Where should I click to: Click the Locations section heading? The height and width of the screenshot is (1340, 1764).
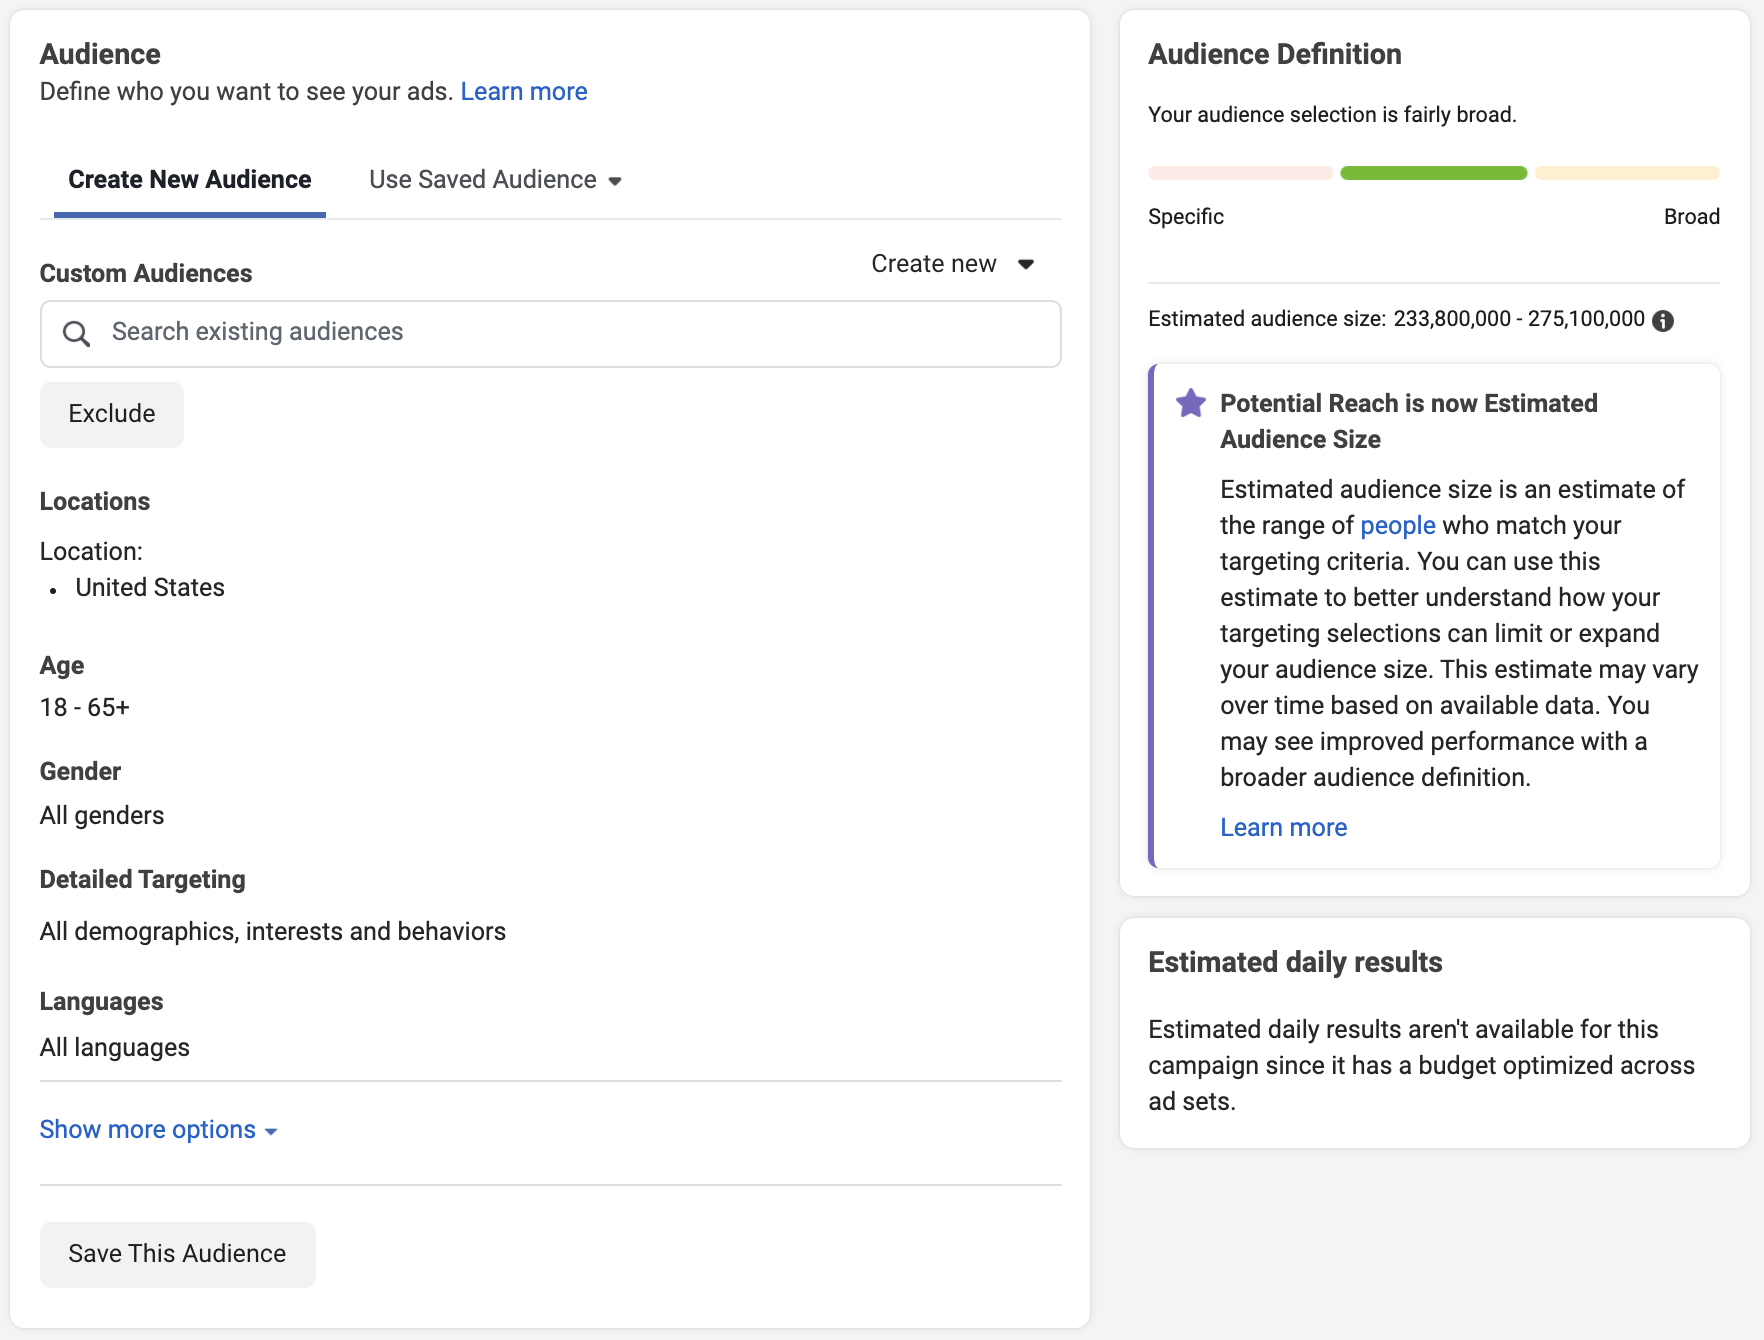95,502
